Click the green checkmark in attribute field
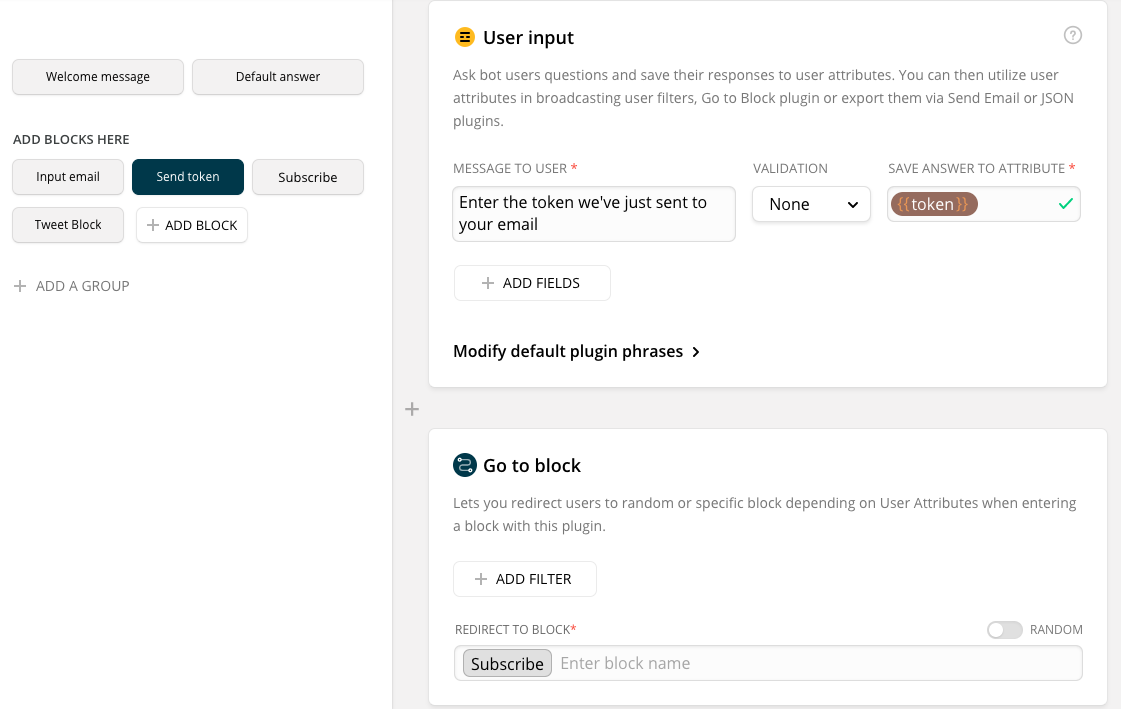Viewport: 1121px width, 709px height. (x=1066, y=204)
